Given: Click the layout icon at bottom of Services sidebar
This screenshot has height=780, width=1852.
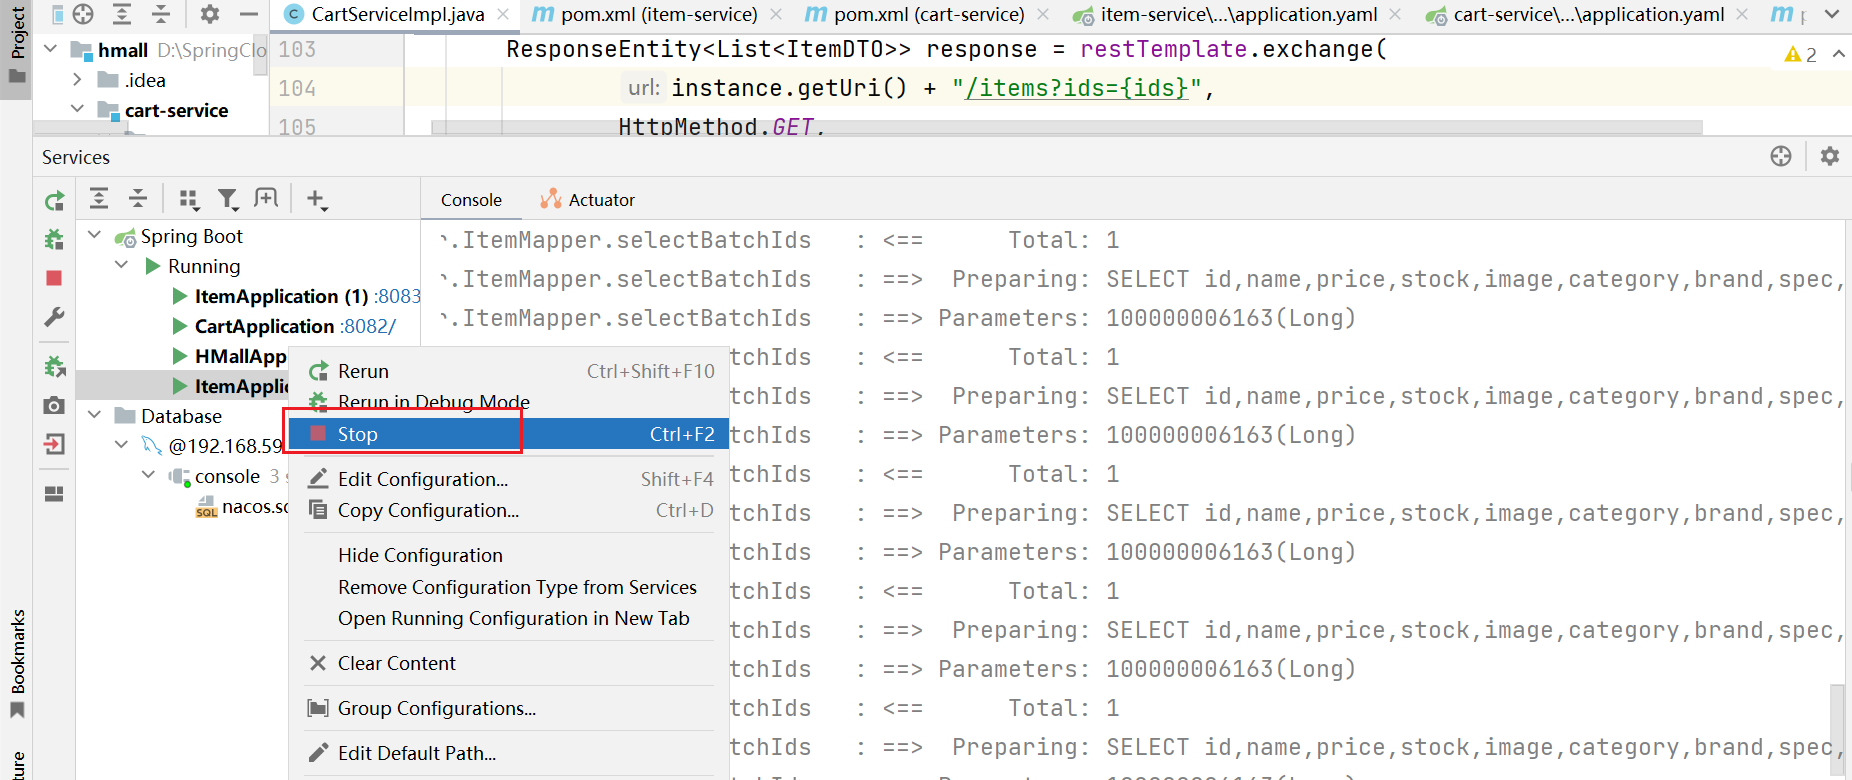Looking at the screenshot, I should point(54,493).
